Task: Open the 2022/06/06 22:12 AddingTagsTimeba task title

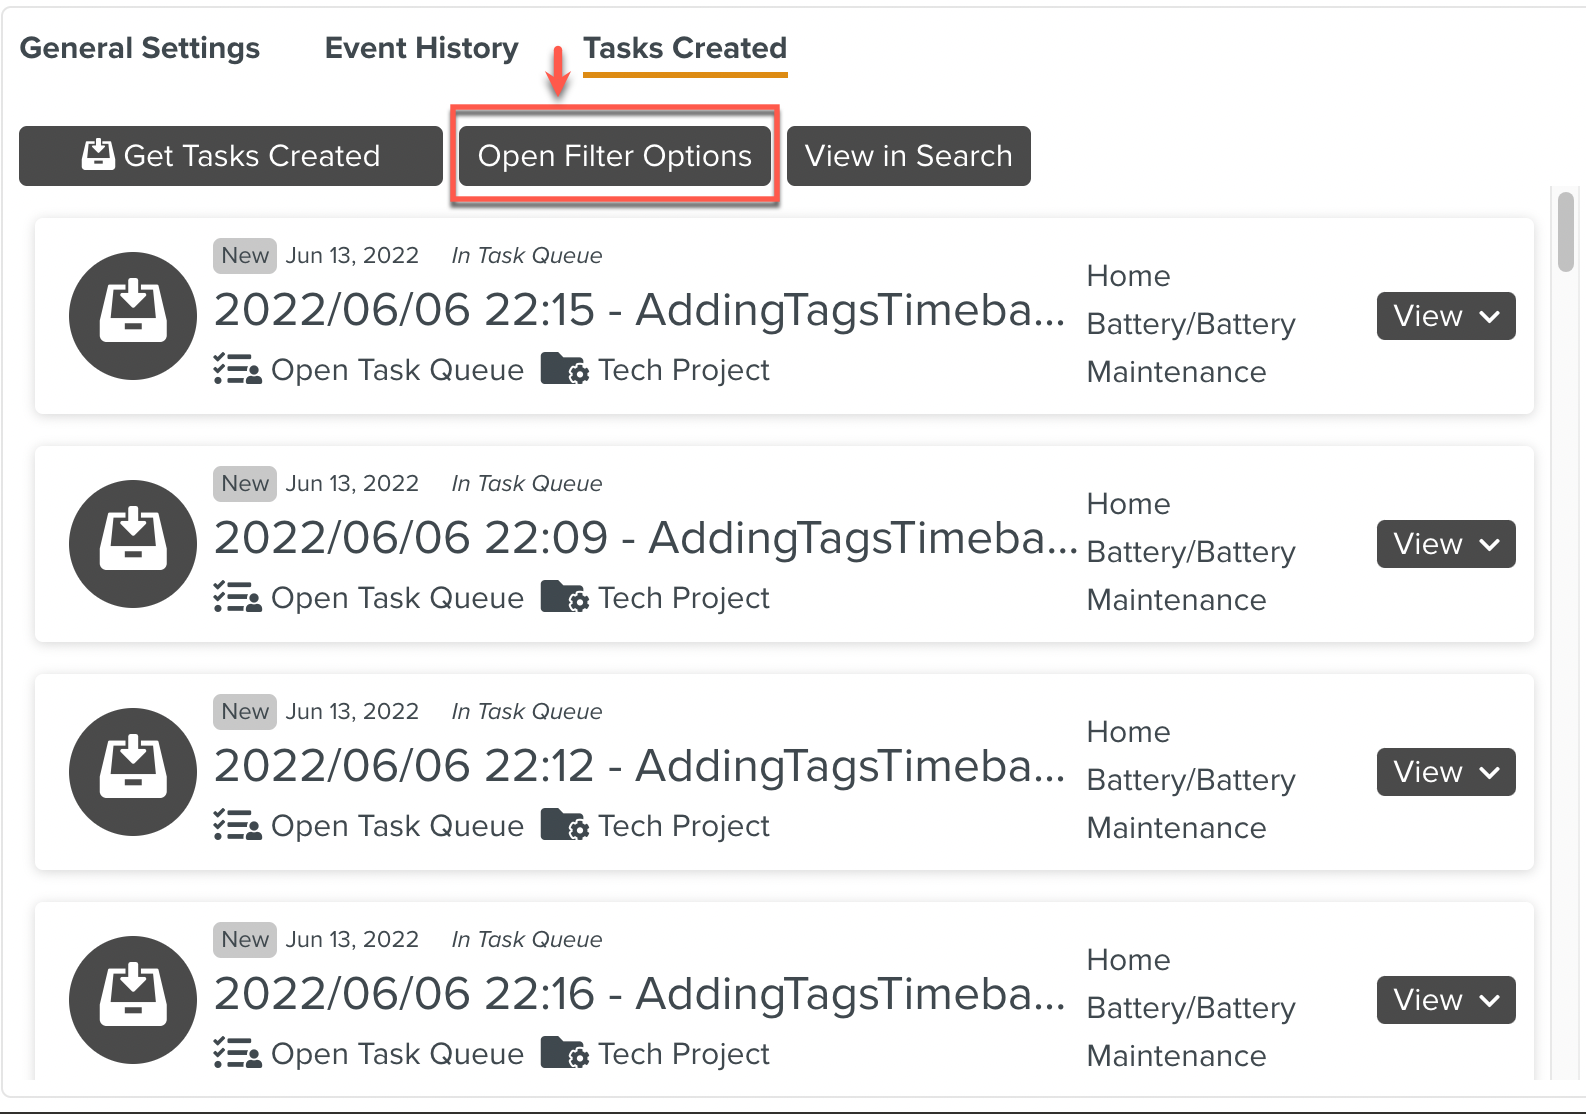Action: coord(639,766)
